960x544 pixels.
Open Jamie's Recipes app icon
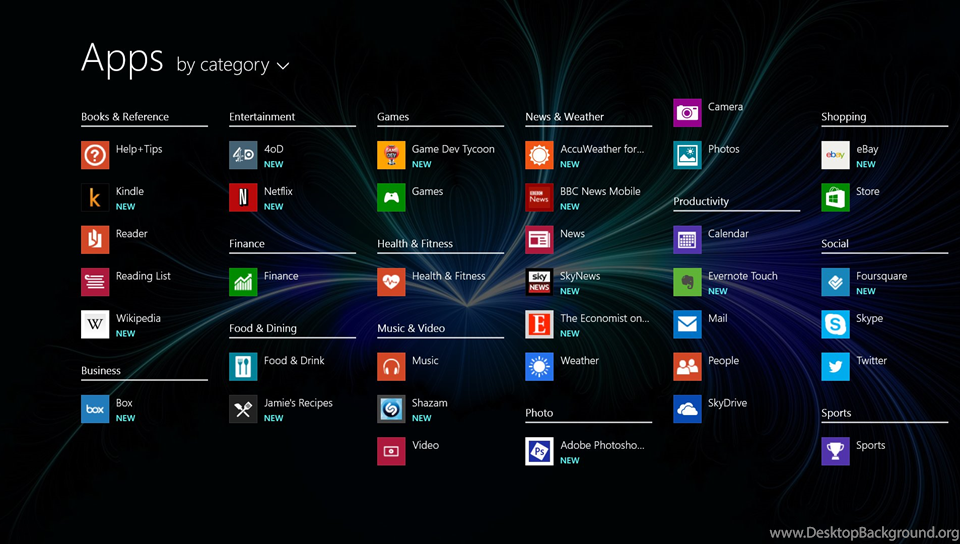[x=243, y=409]
